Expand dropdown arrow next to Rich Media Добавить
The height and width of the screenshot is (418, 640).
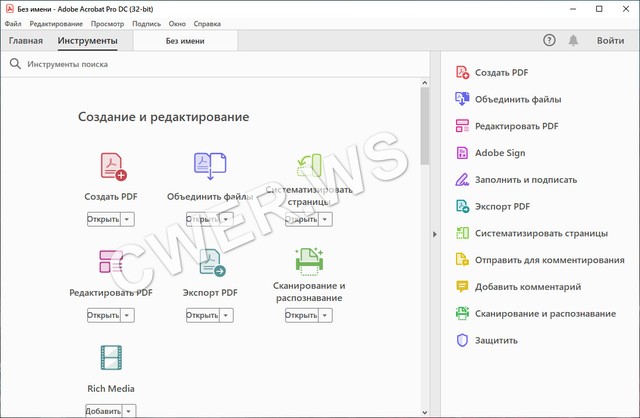tap(130, 410)
